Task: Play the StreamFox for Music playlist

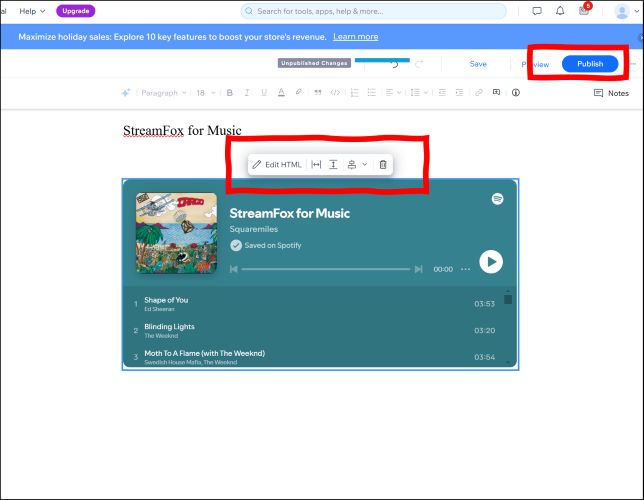Action: pyautogui.click(x=491, y=262)
